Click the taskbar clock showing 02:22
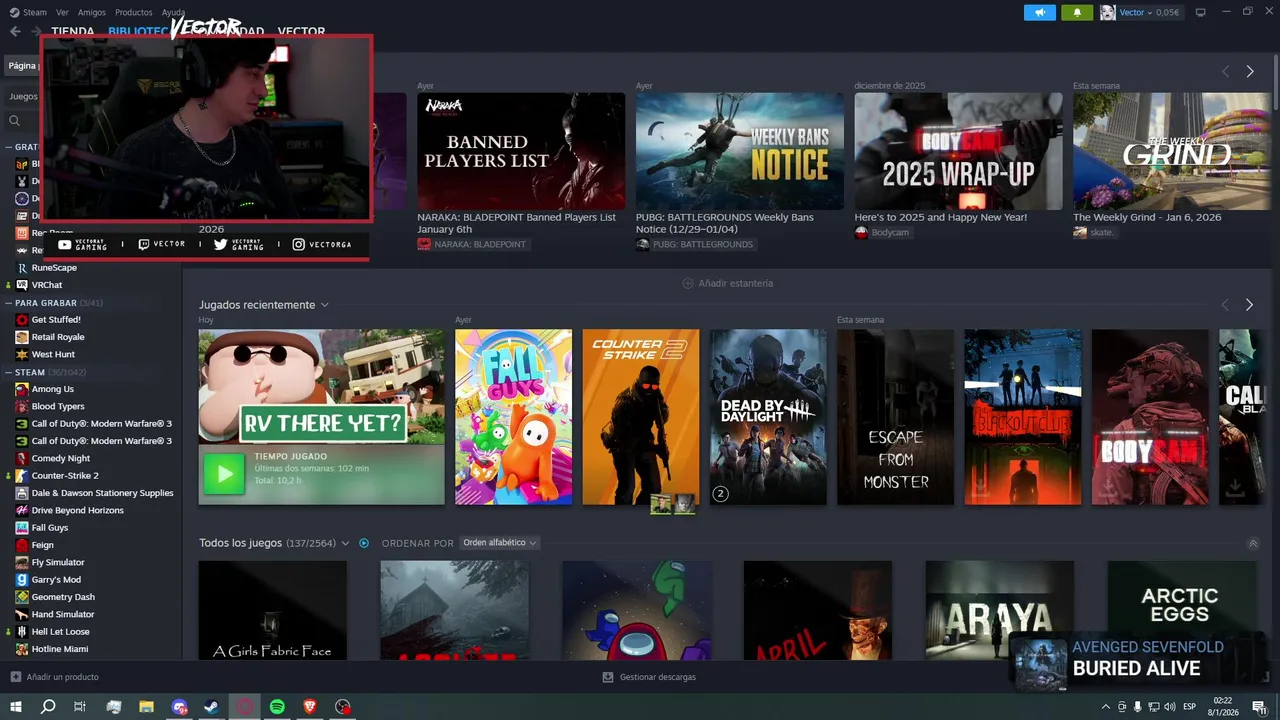The width and height of the screenshot is (1280, 720). (x=1223, y=707)
